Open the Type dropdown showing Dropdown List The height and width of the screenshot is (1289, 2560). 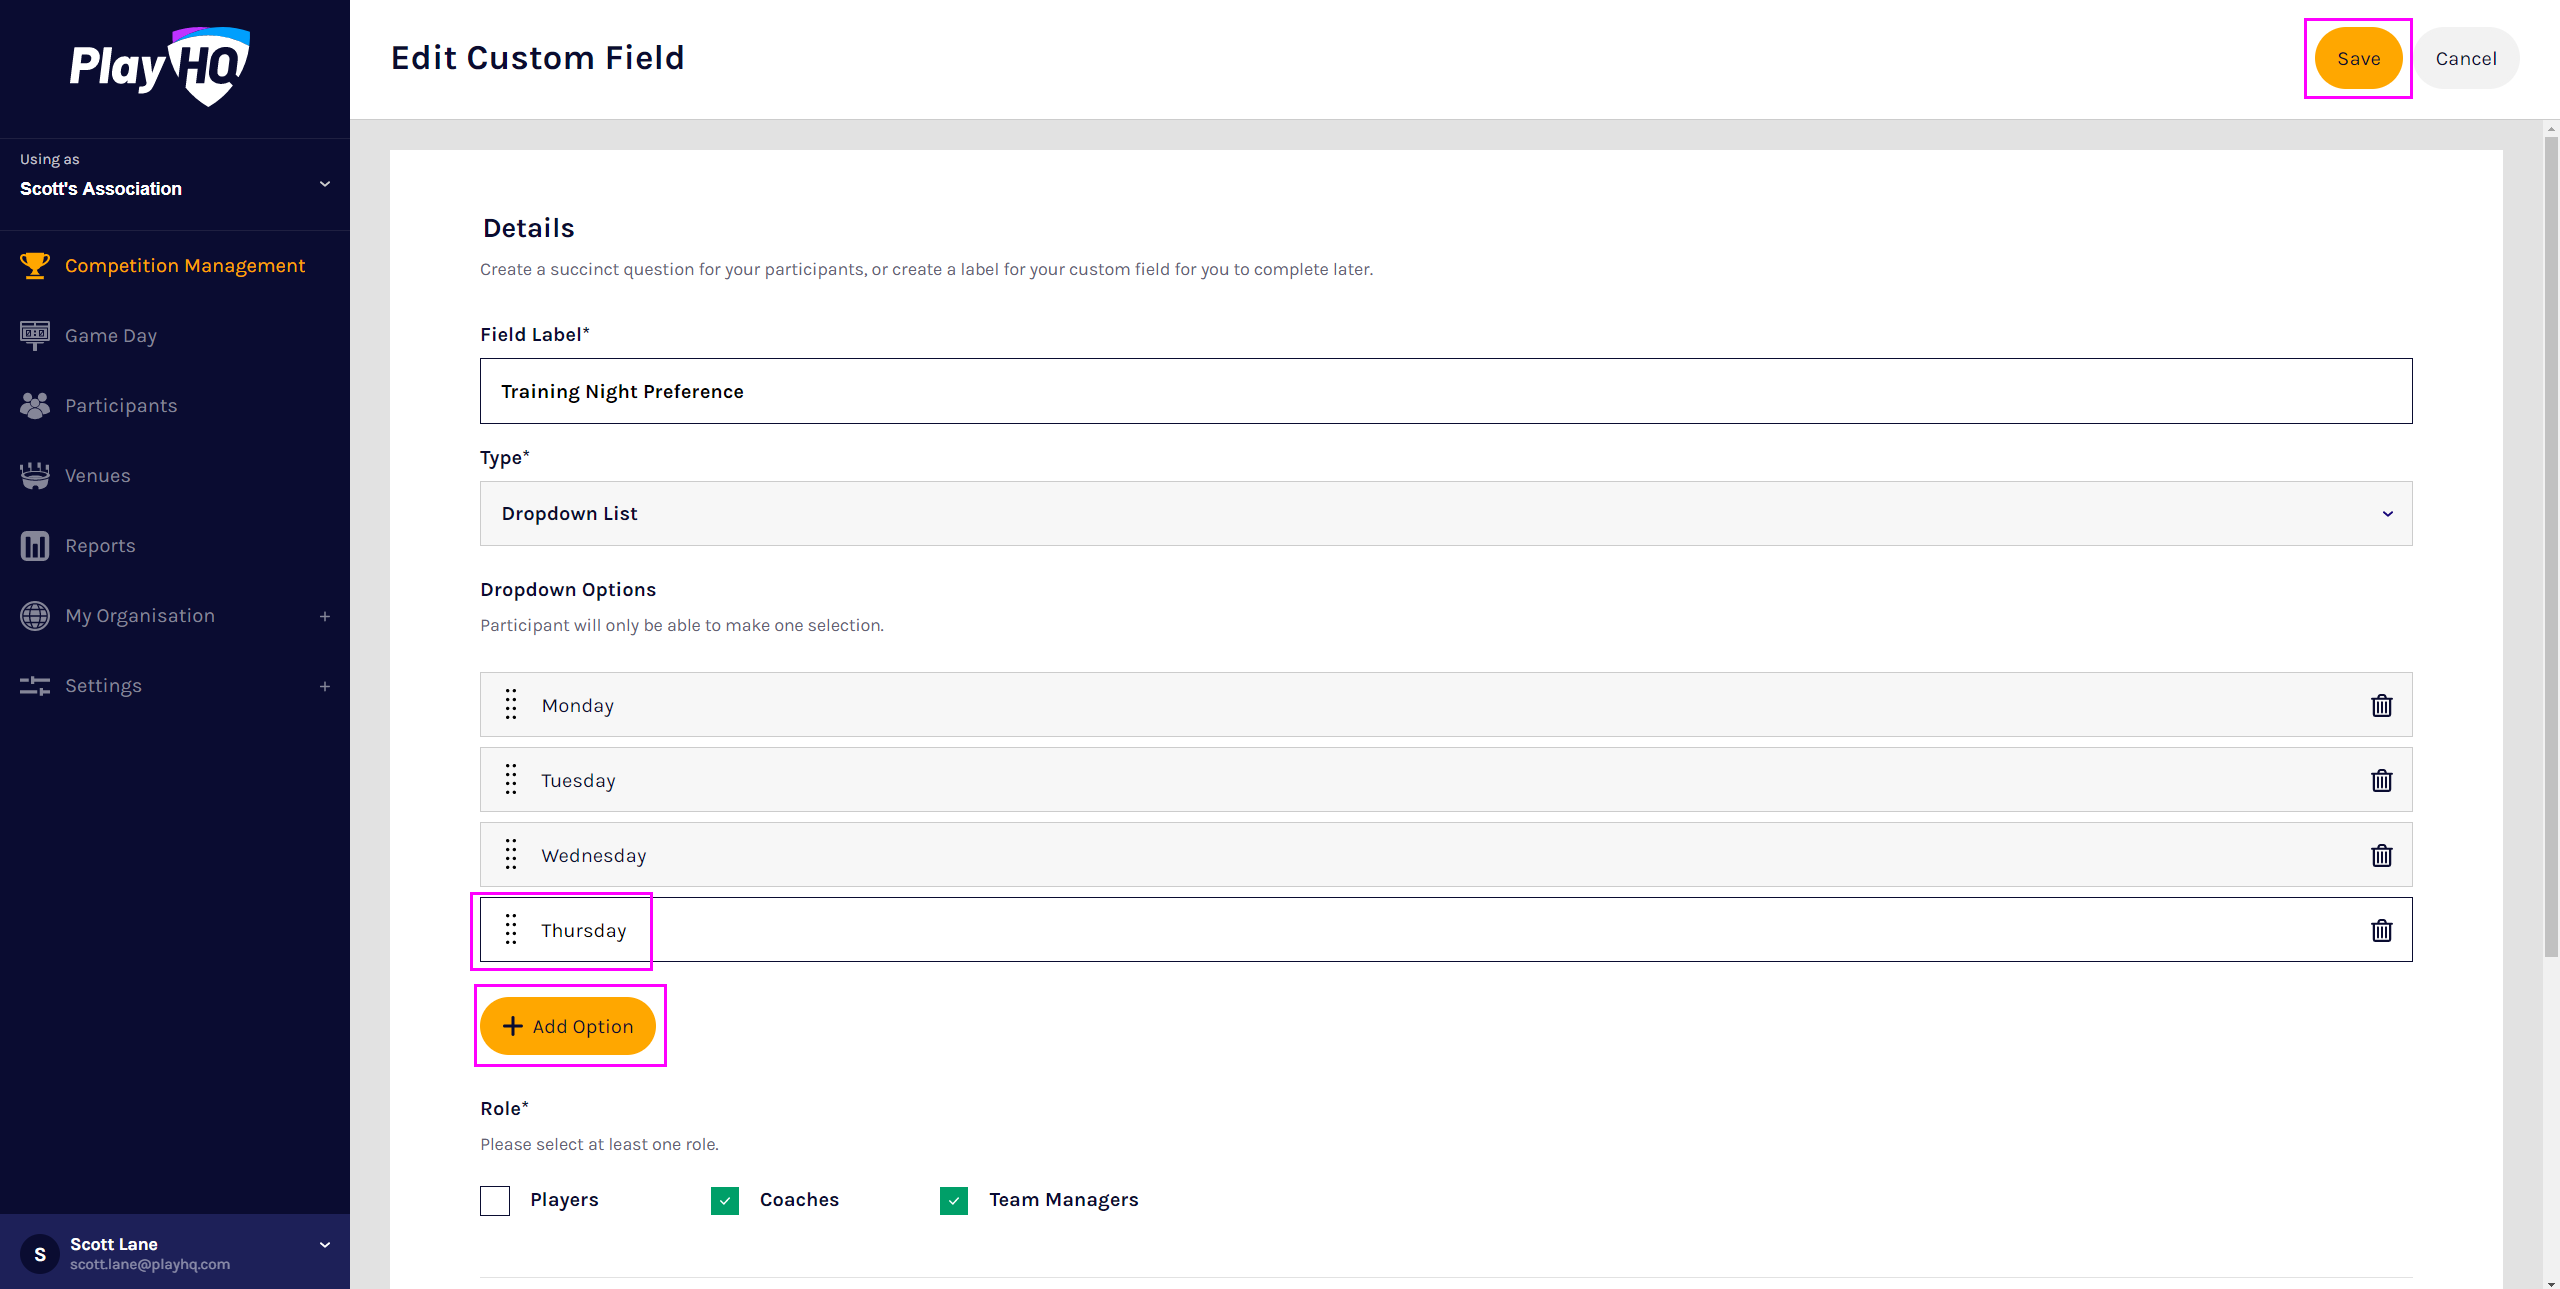(x=1446, y=513)
